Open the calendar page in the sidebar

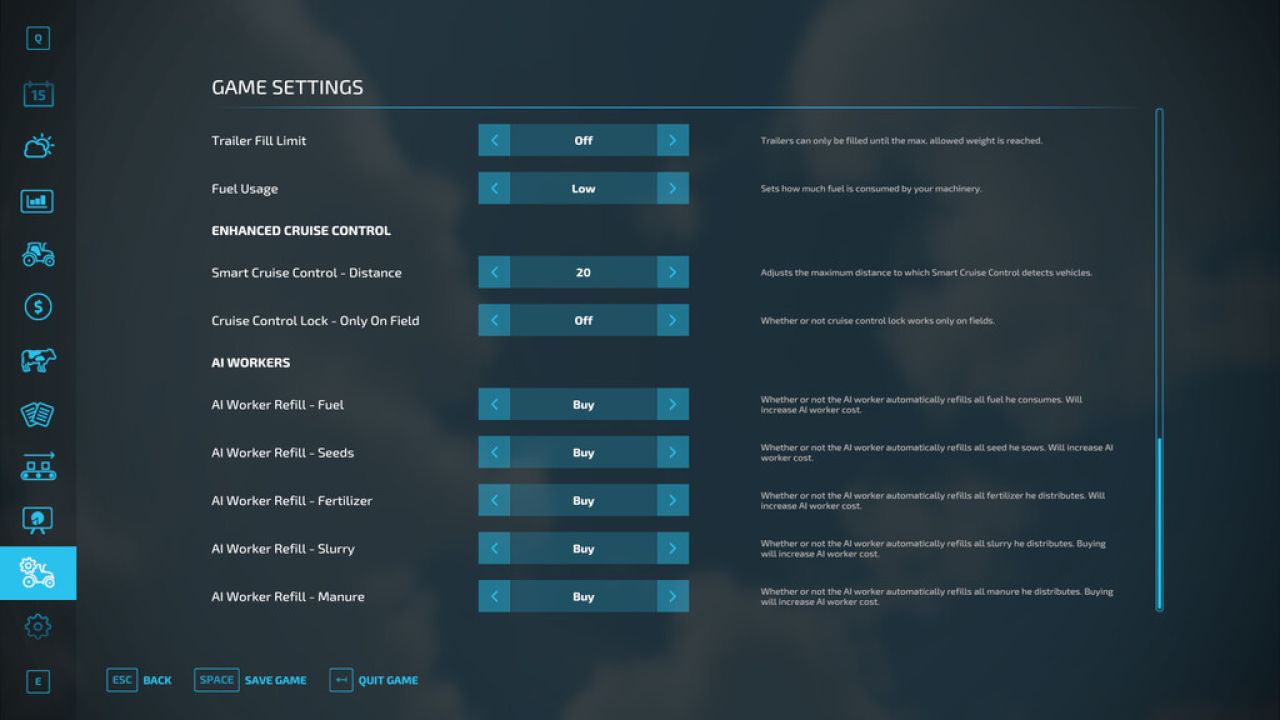38,94
